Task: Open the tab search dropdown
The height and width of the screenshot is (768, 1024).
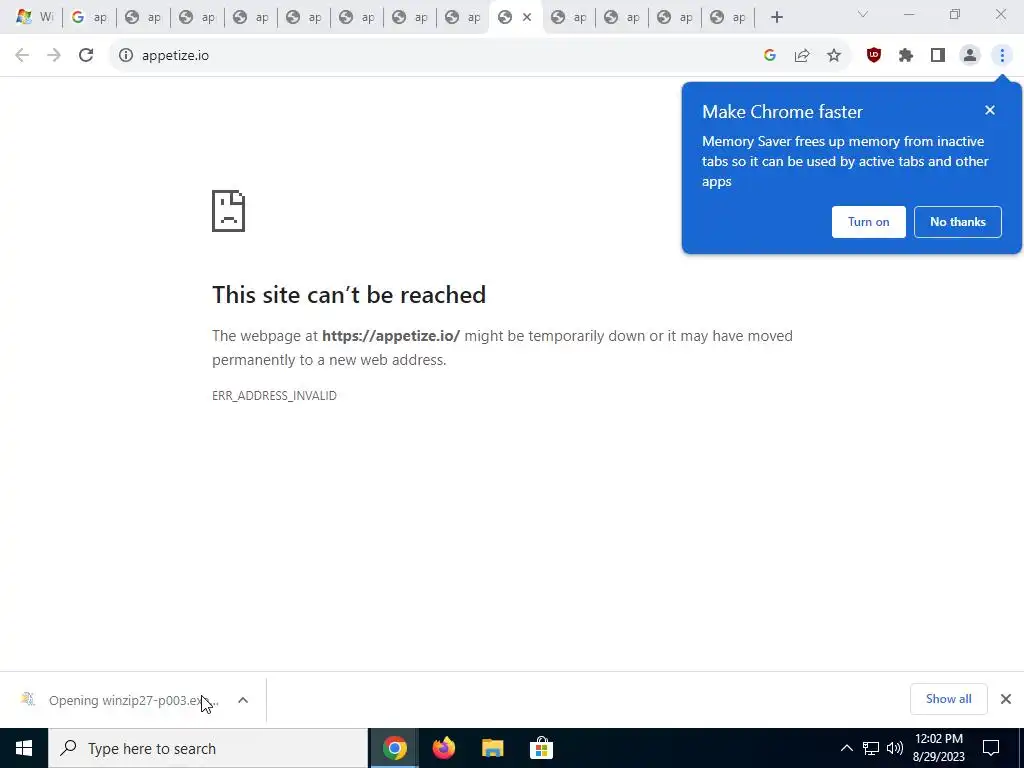Action: pos(863,14)
